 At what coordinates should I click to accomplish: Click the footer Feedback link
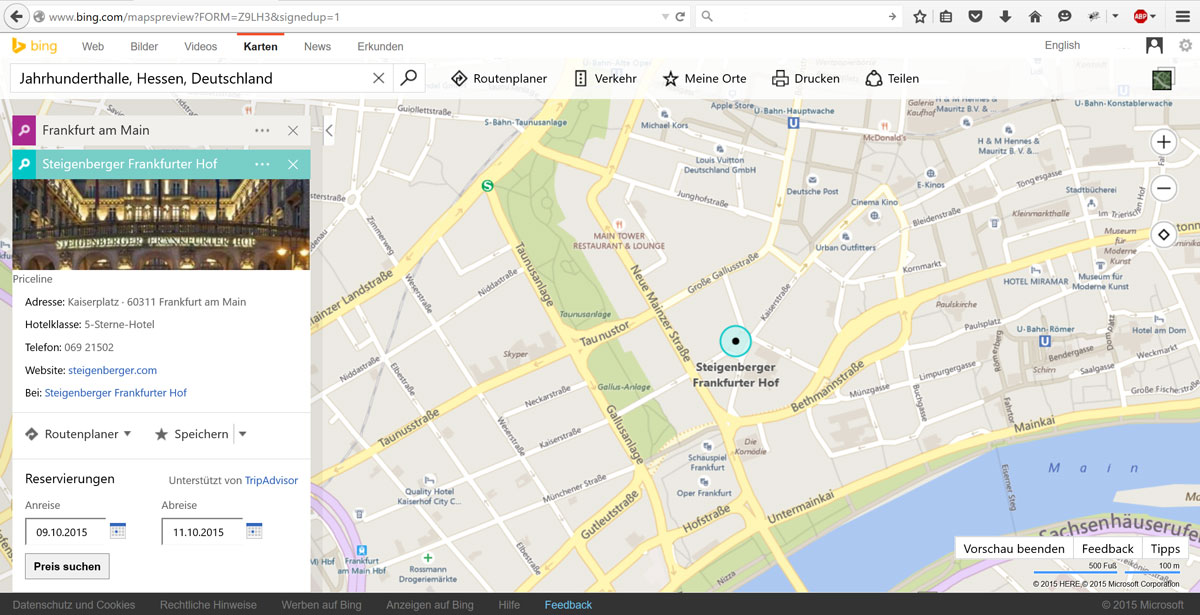[568, 605]
